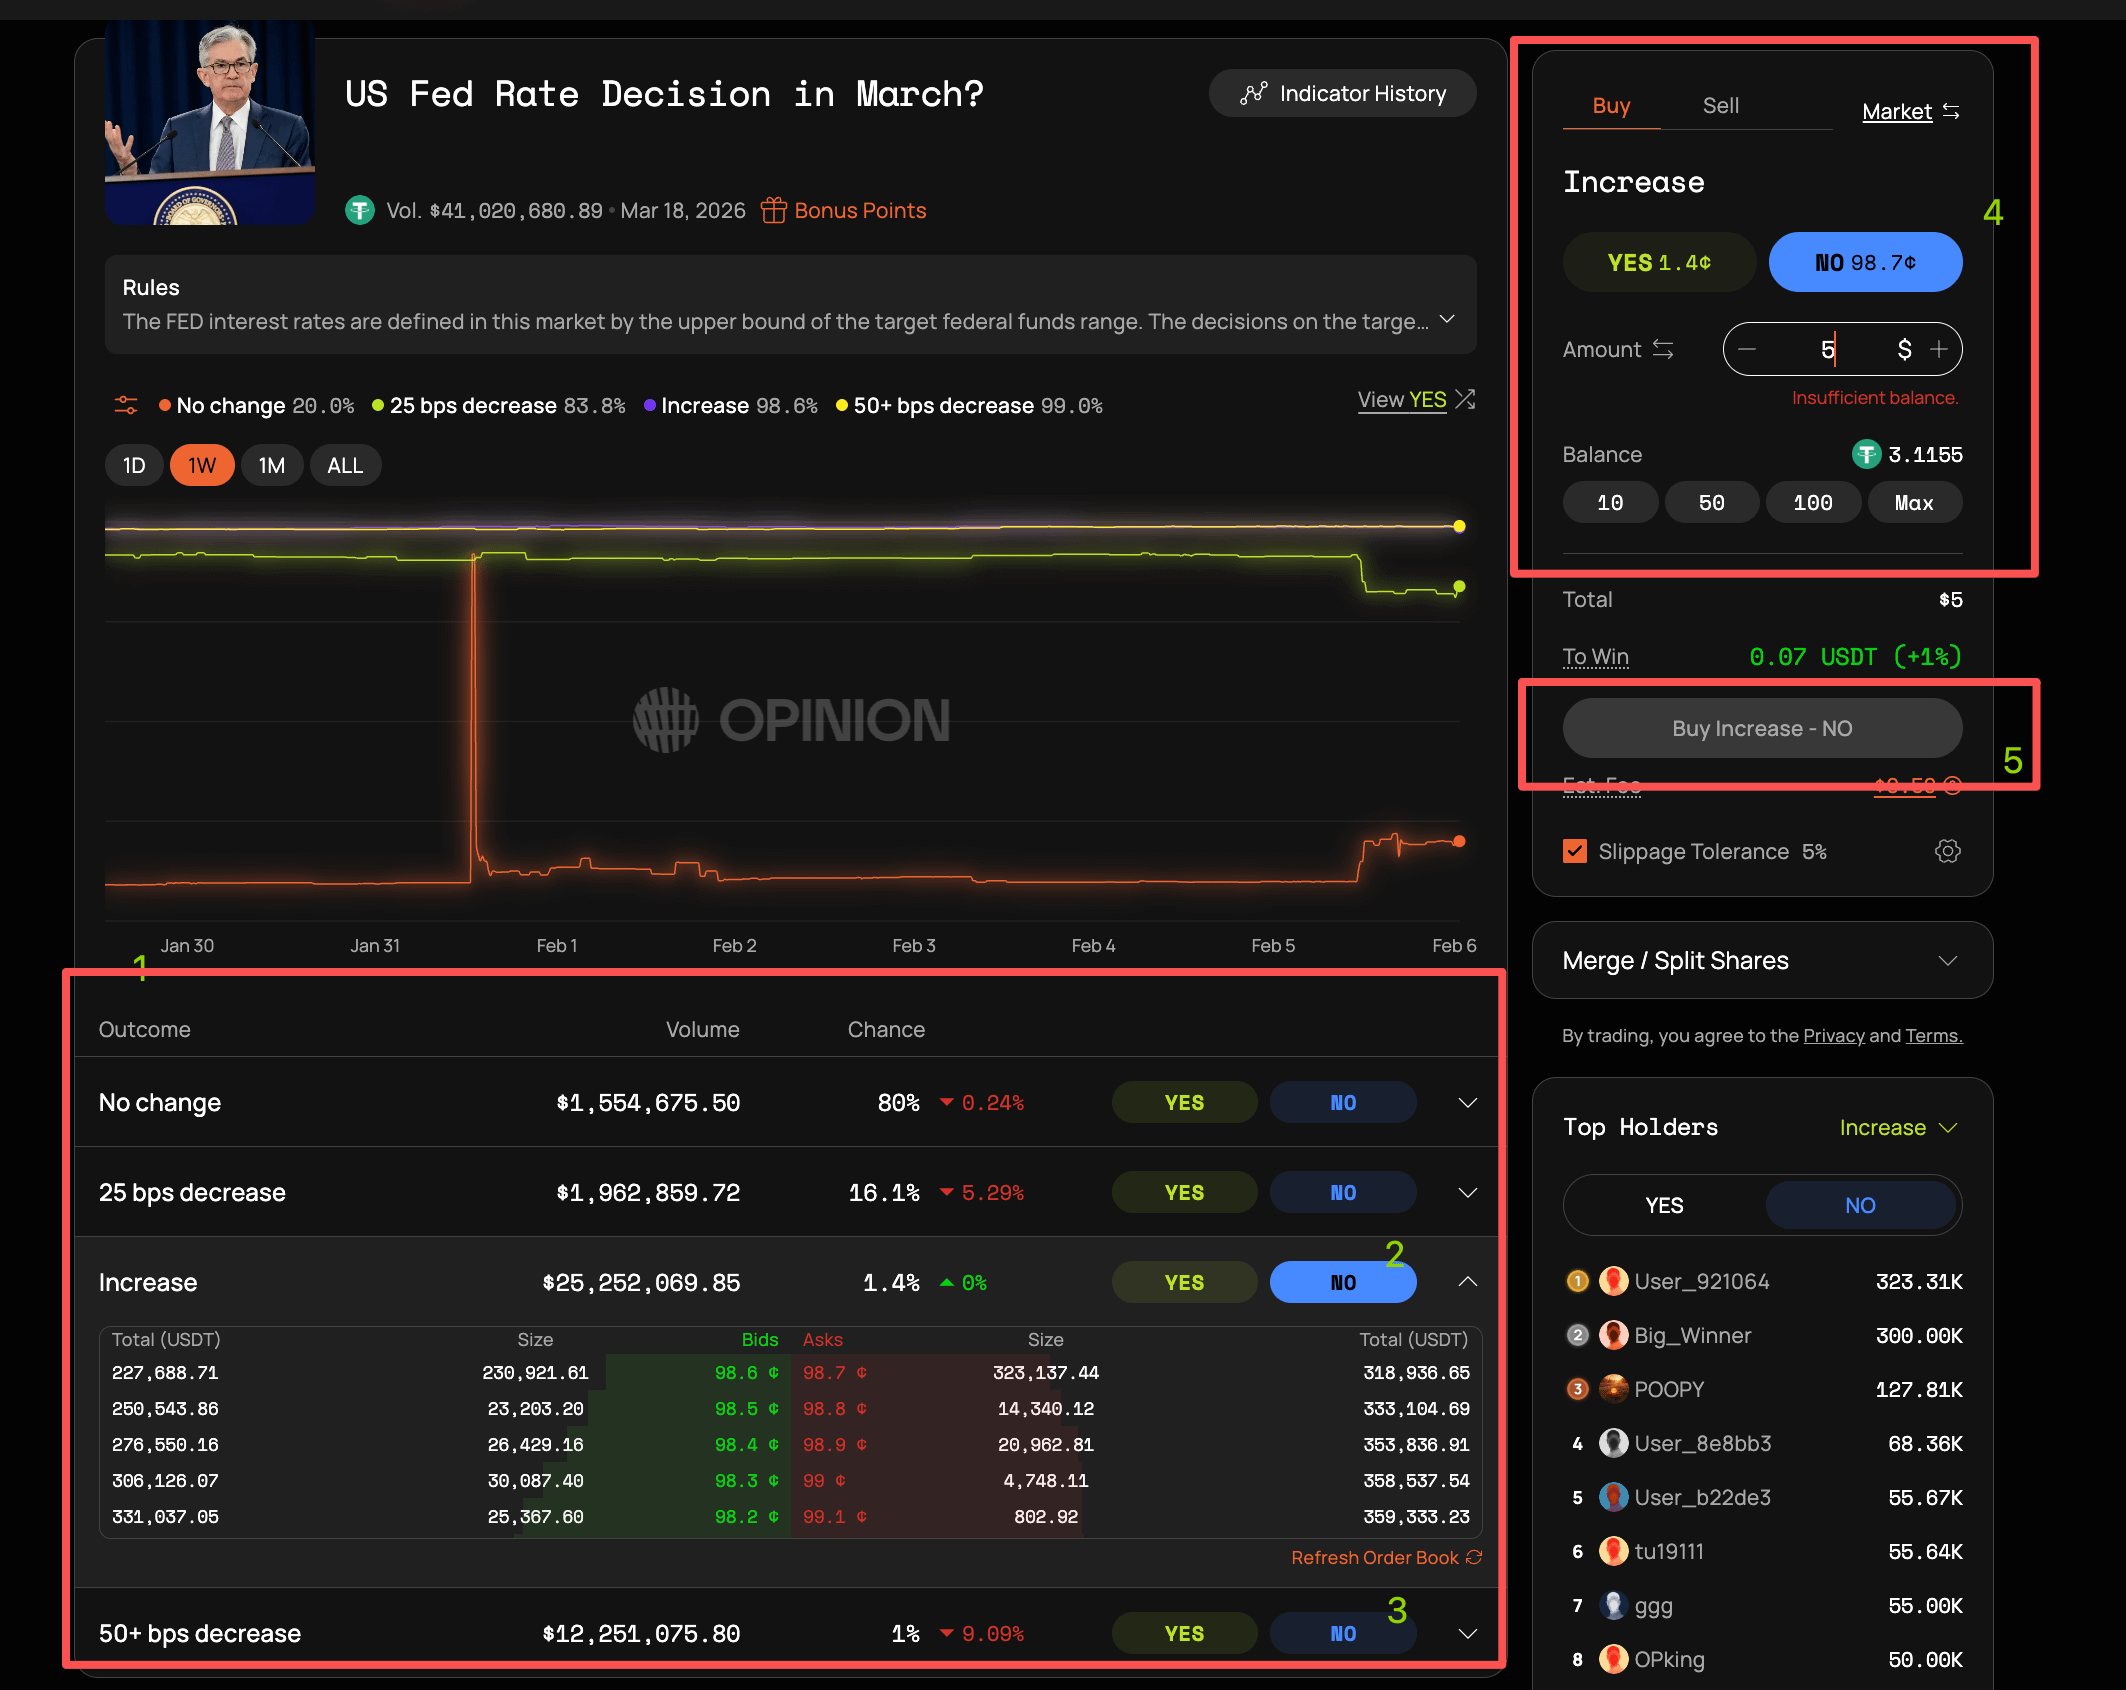Click the Est. Fee info icon

(1952, 785)
